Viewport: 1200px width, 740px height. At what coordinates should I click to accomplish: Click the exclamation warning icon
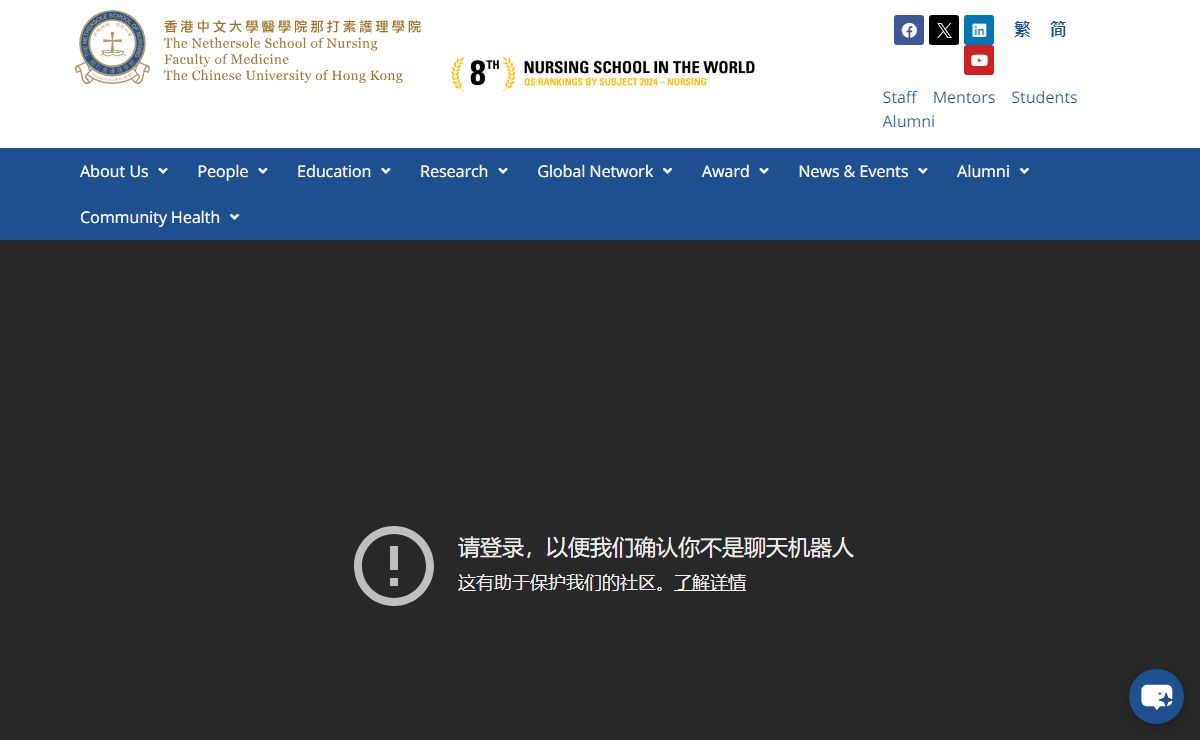(x=394, y=566)
